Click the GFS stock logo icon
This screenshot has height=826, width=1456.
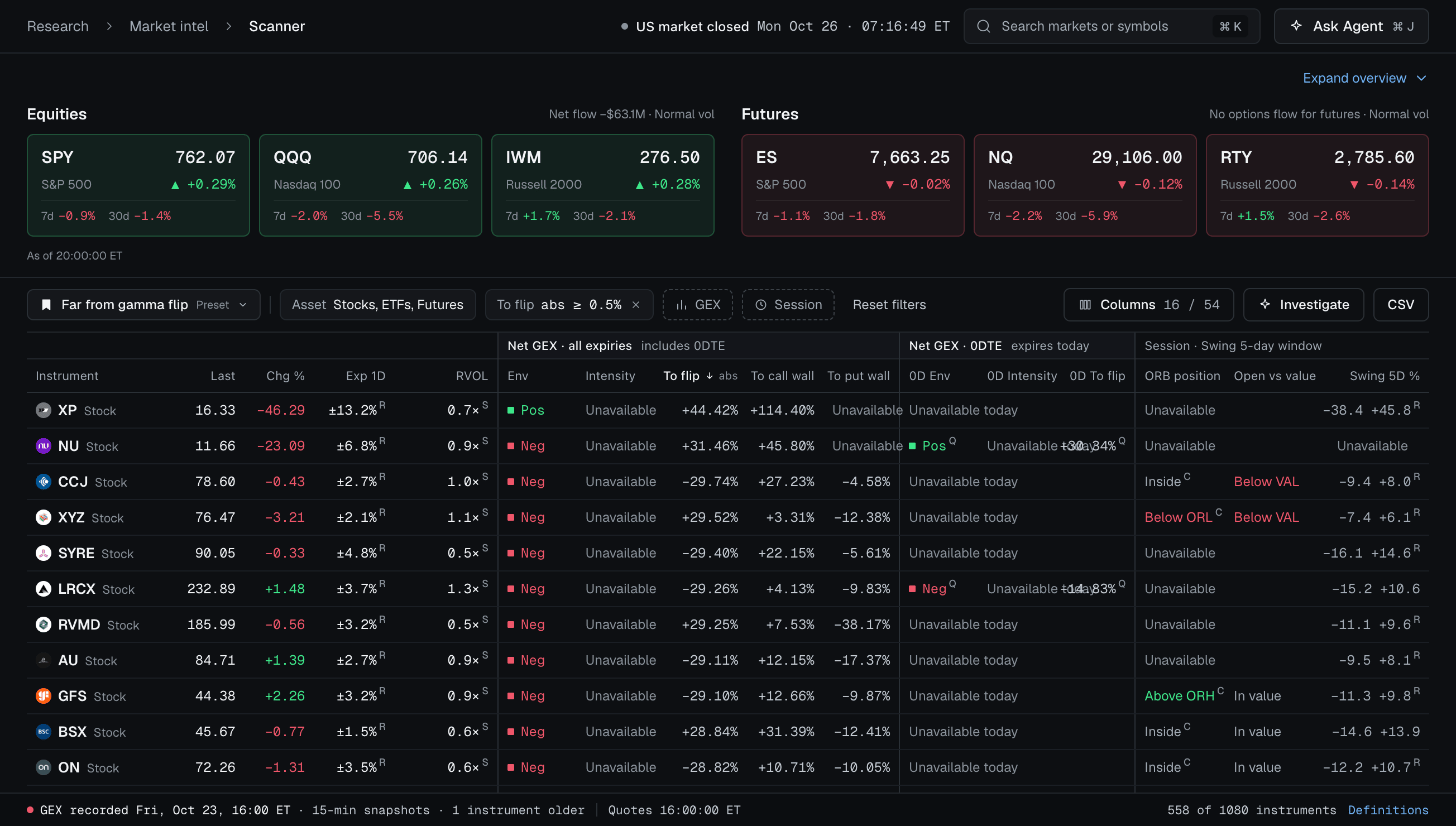44,696
